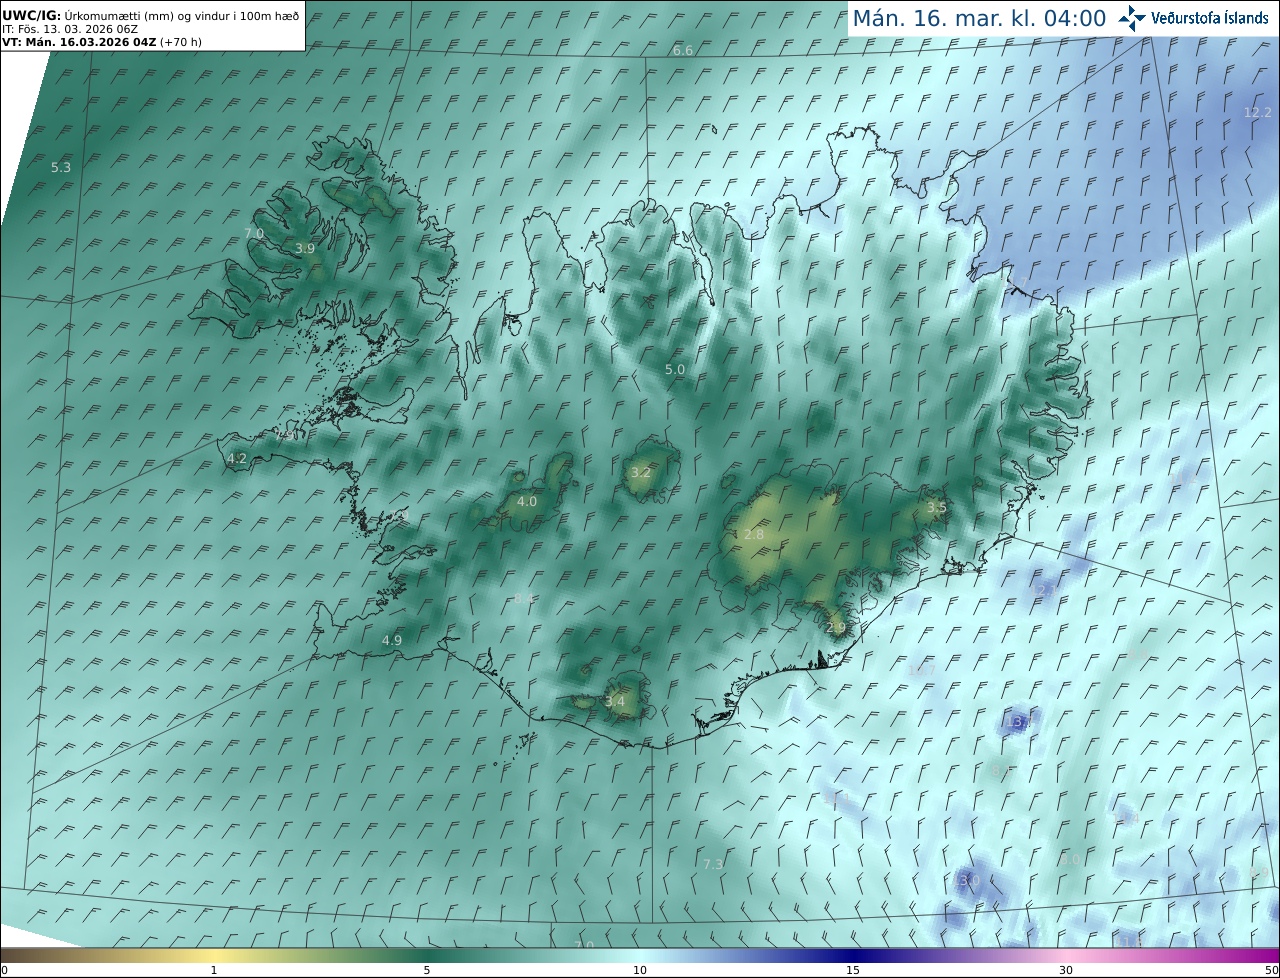
Task: Click the '10' tick label on the color scale
Action: [x=640, y=971]
